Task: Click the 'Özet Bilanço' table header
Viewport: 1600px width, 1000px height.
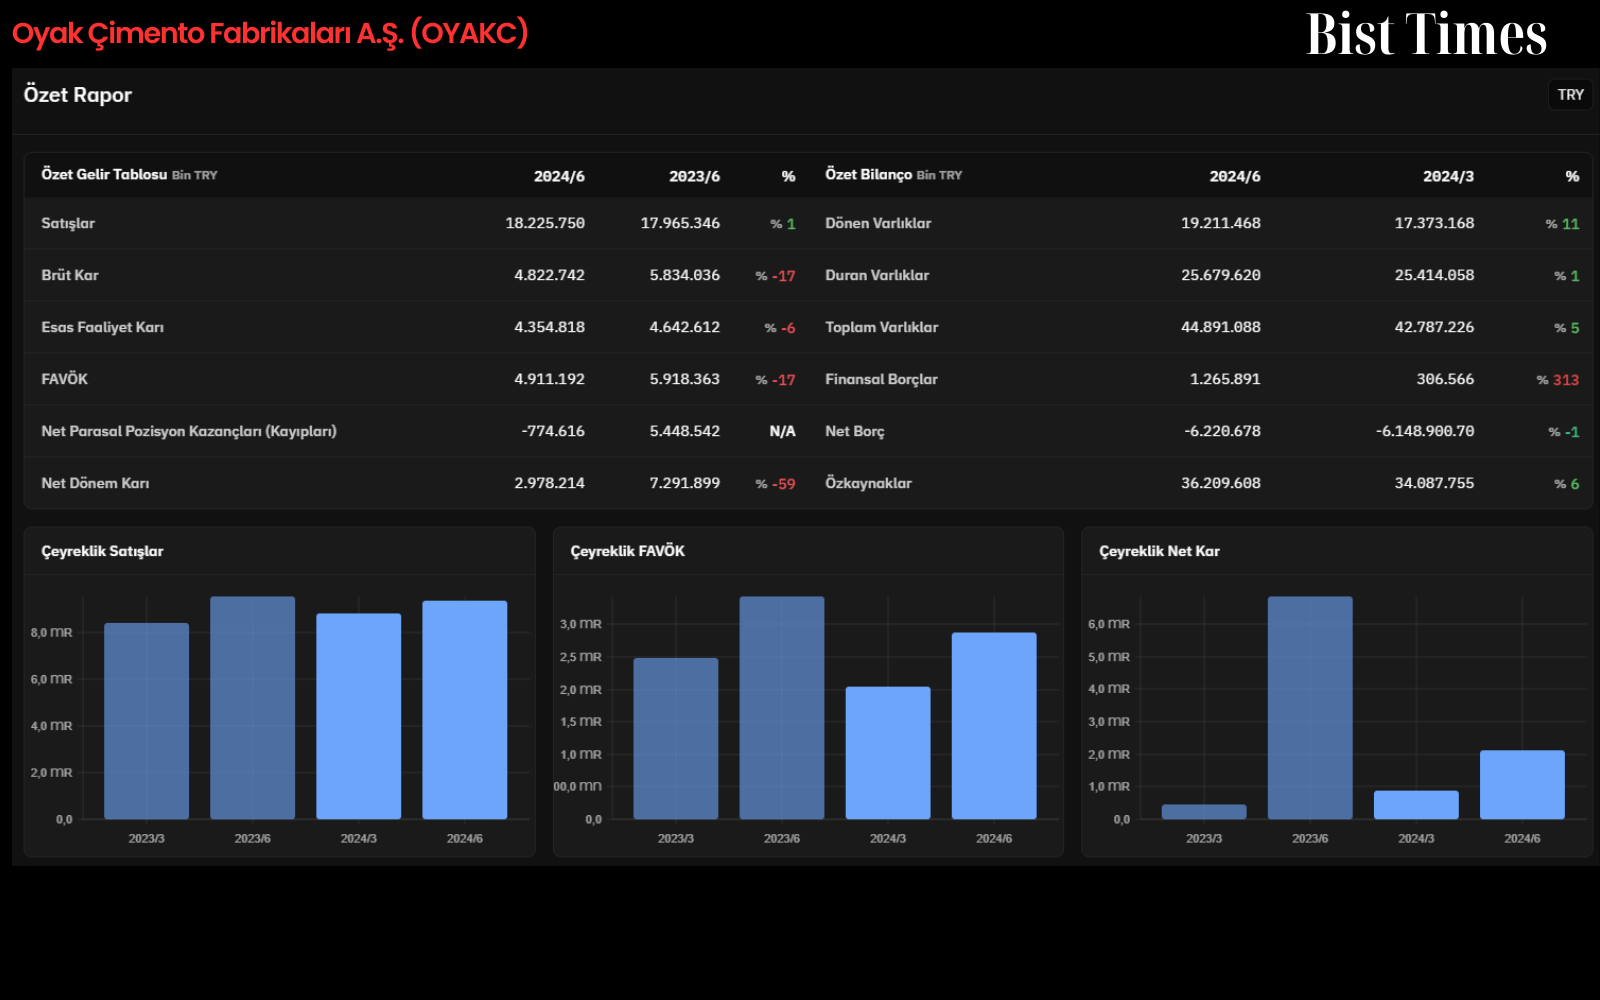Action: coord(868,175)
